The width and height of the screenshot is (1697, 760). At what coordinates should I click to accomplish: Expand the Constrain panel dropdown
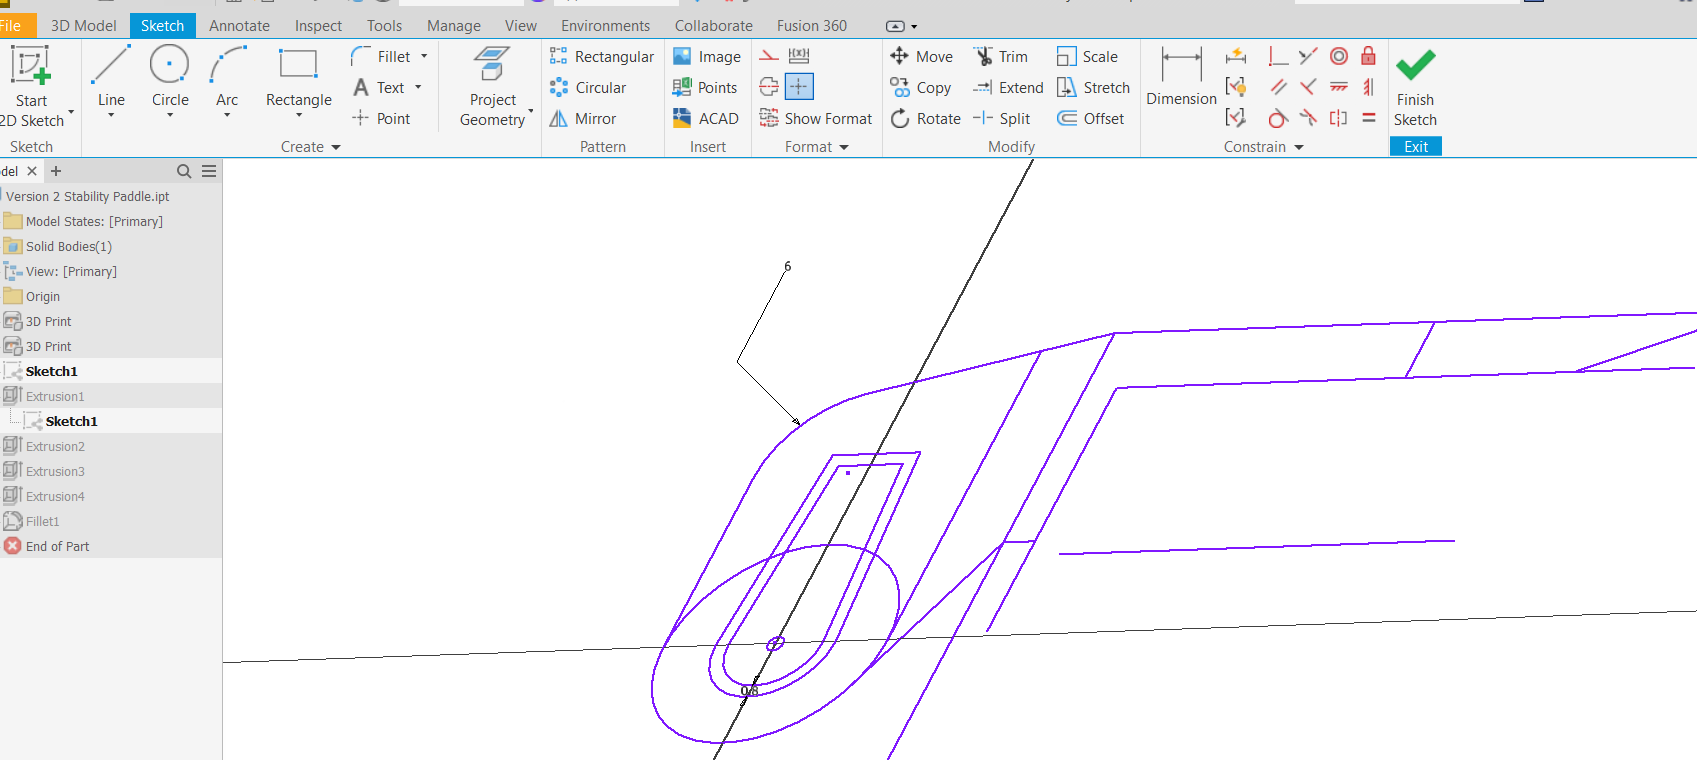click(x=1299, y=147)
